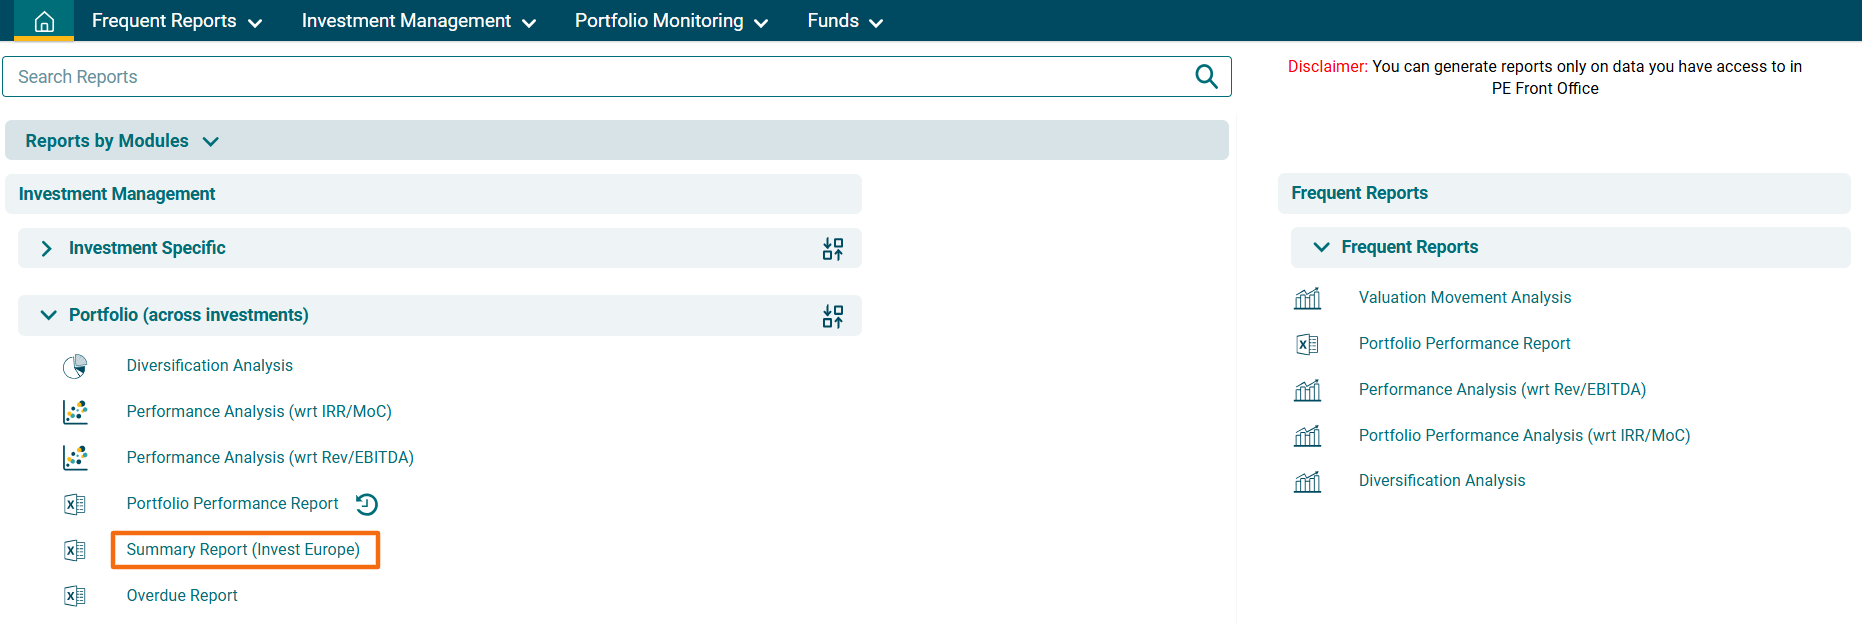Click the sort icon in Portfolio (across investments) row

coord(832,316)
